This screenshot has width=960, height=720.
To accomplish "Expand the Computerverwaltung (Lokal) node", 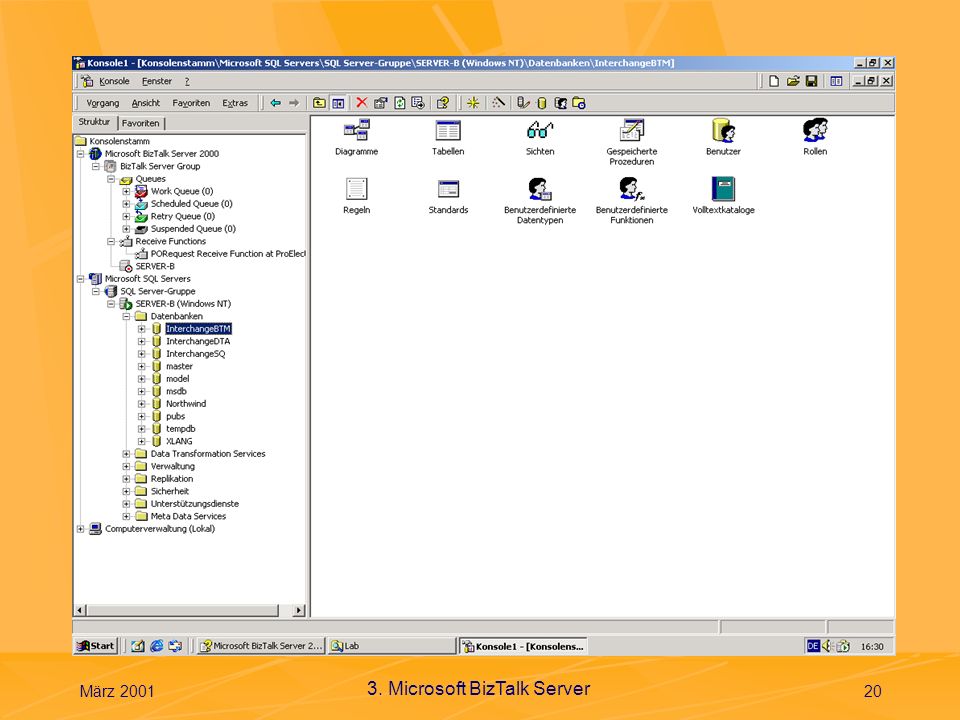I will (x=80, y=528).
